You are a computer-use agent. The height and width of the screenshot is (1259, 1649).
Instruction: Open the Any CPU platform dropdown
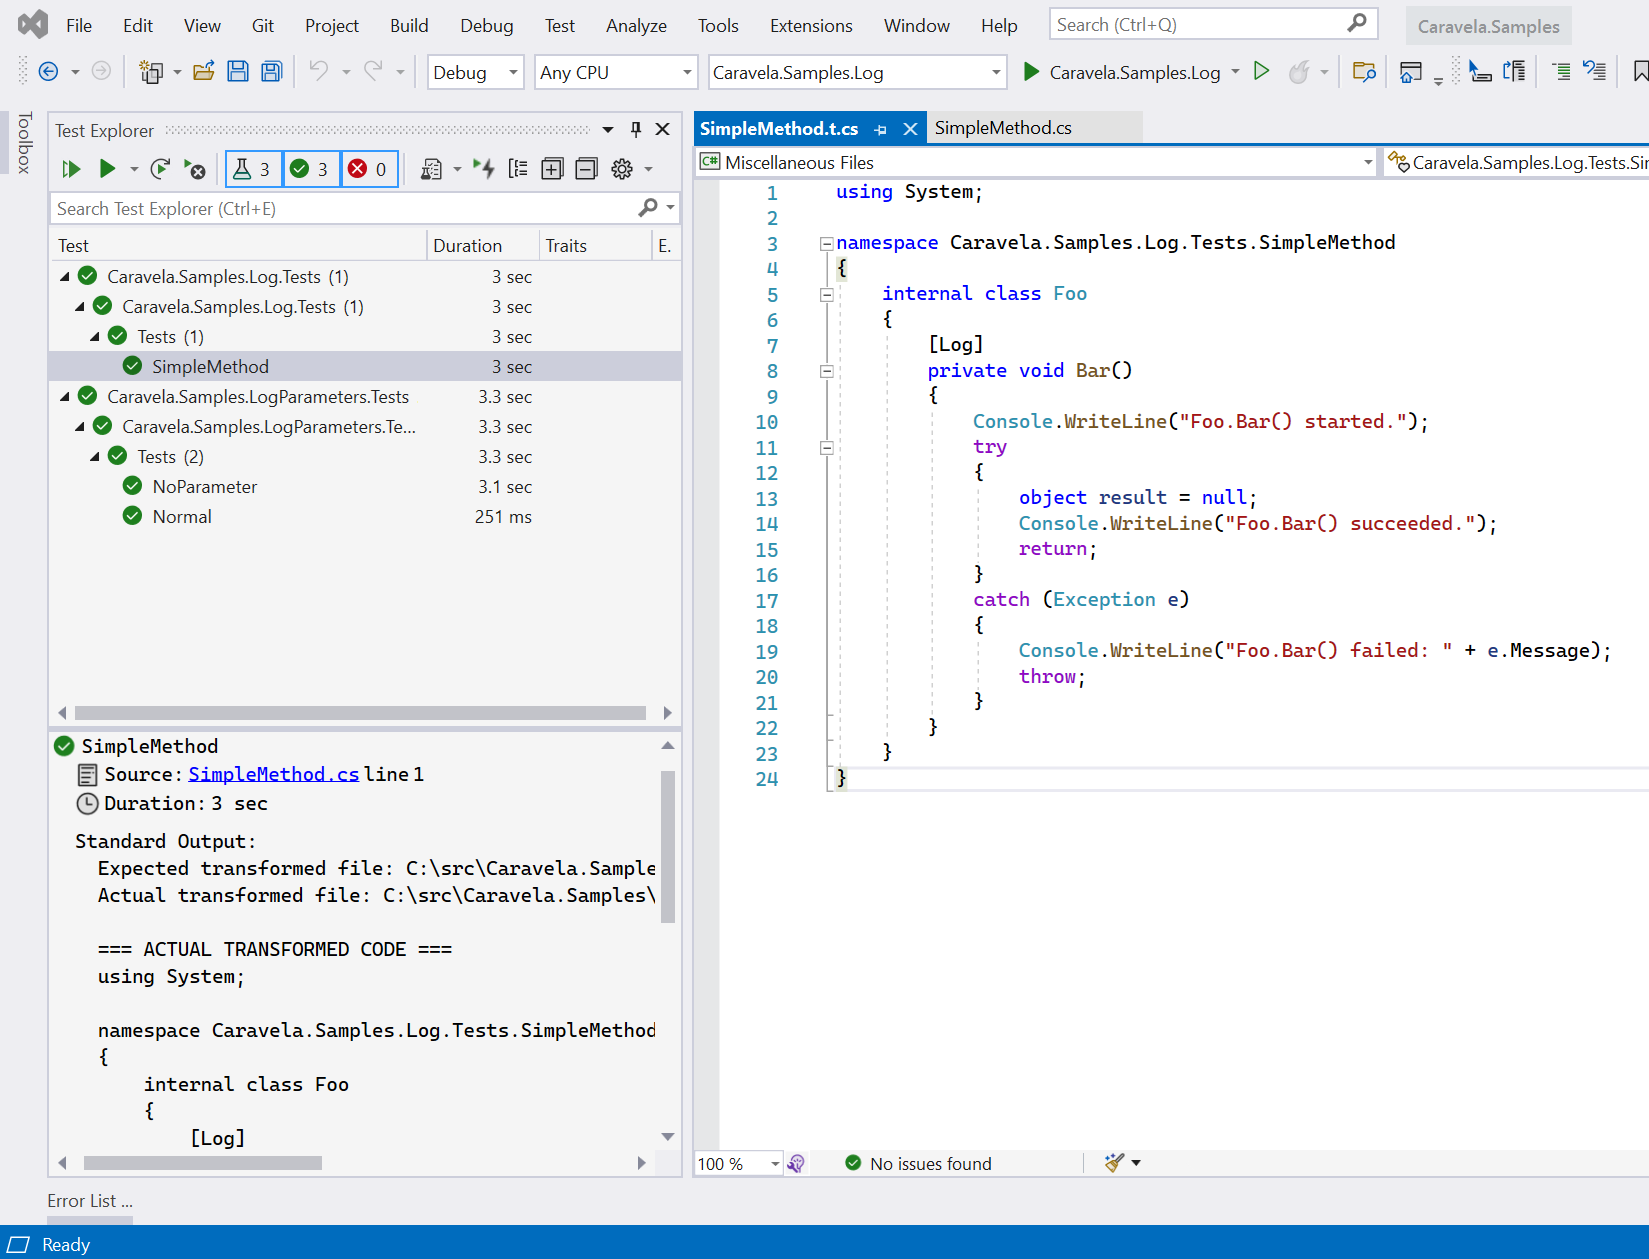click(615, 72)
